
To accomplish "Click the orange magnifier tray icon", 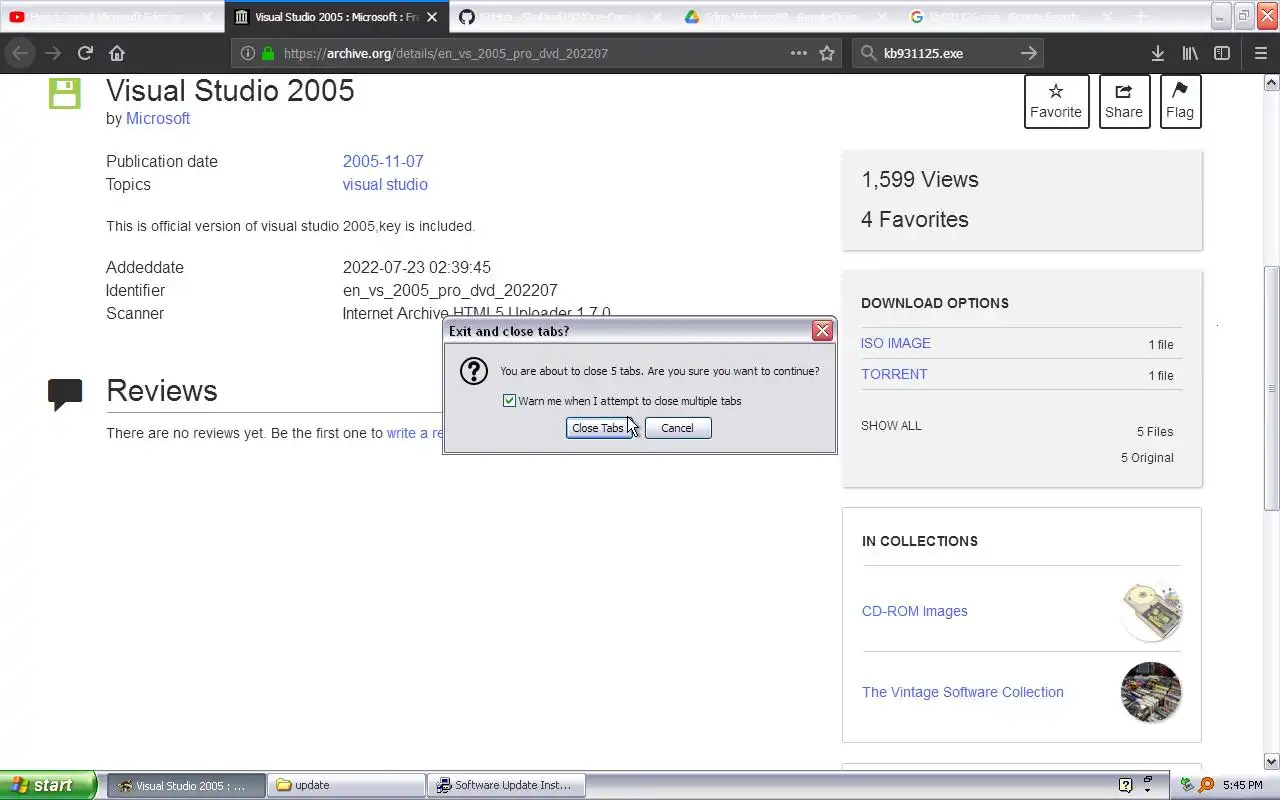I will [1206, 785].
